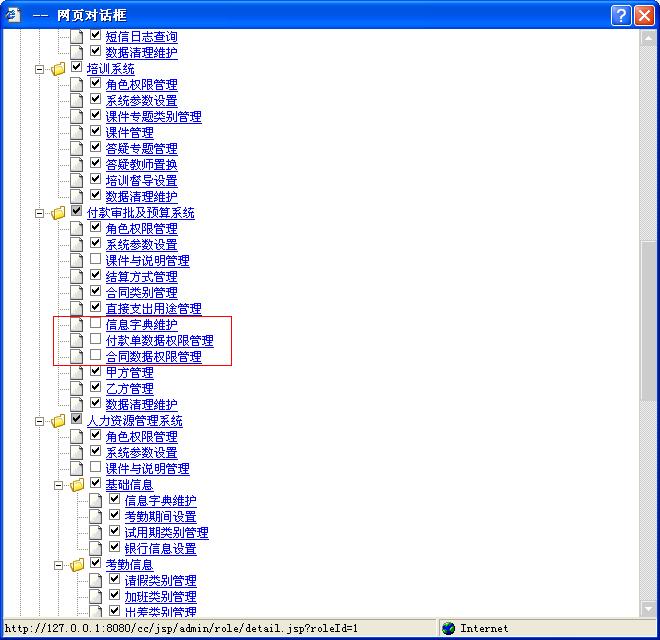Uncheck the 考勤信息 folder checkbox
This screenshot has height=640, width=660.
96,563
